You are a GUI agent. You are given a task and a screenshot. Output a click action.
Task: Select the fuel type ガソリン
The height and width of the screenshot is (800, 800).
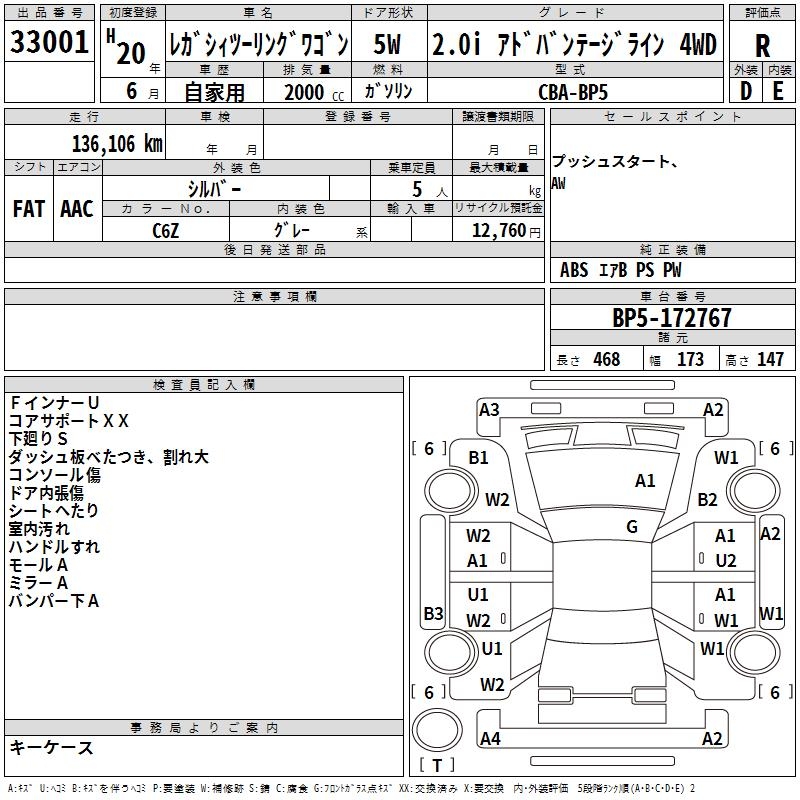pyautogui.click(x=388, y=91)
